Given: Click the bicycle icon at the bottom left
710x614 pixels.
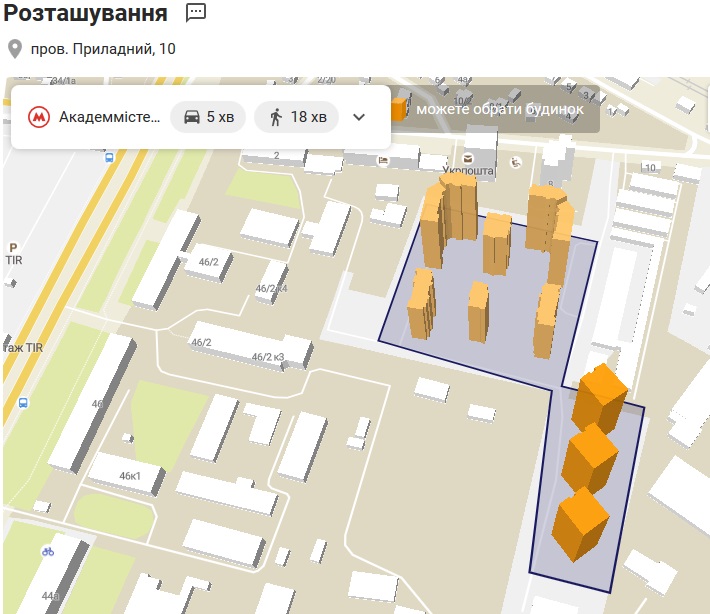Looking at the screenshot, I should 47,551.
